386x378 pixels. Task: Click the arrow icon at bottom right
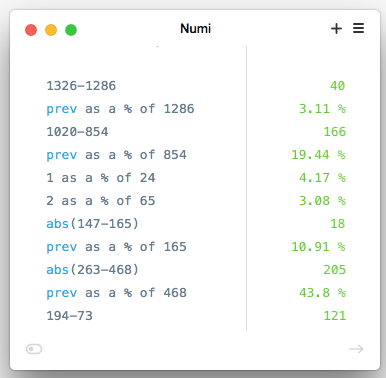click(356, 349)
